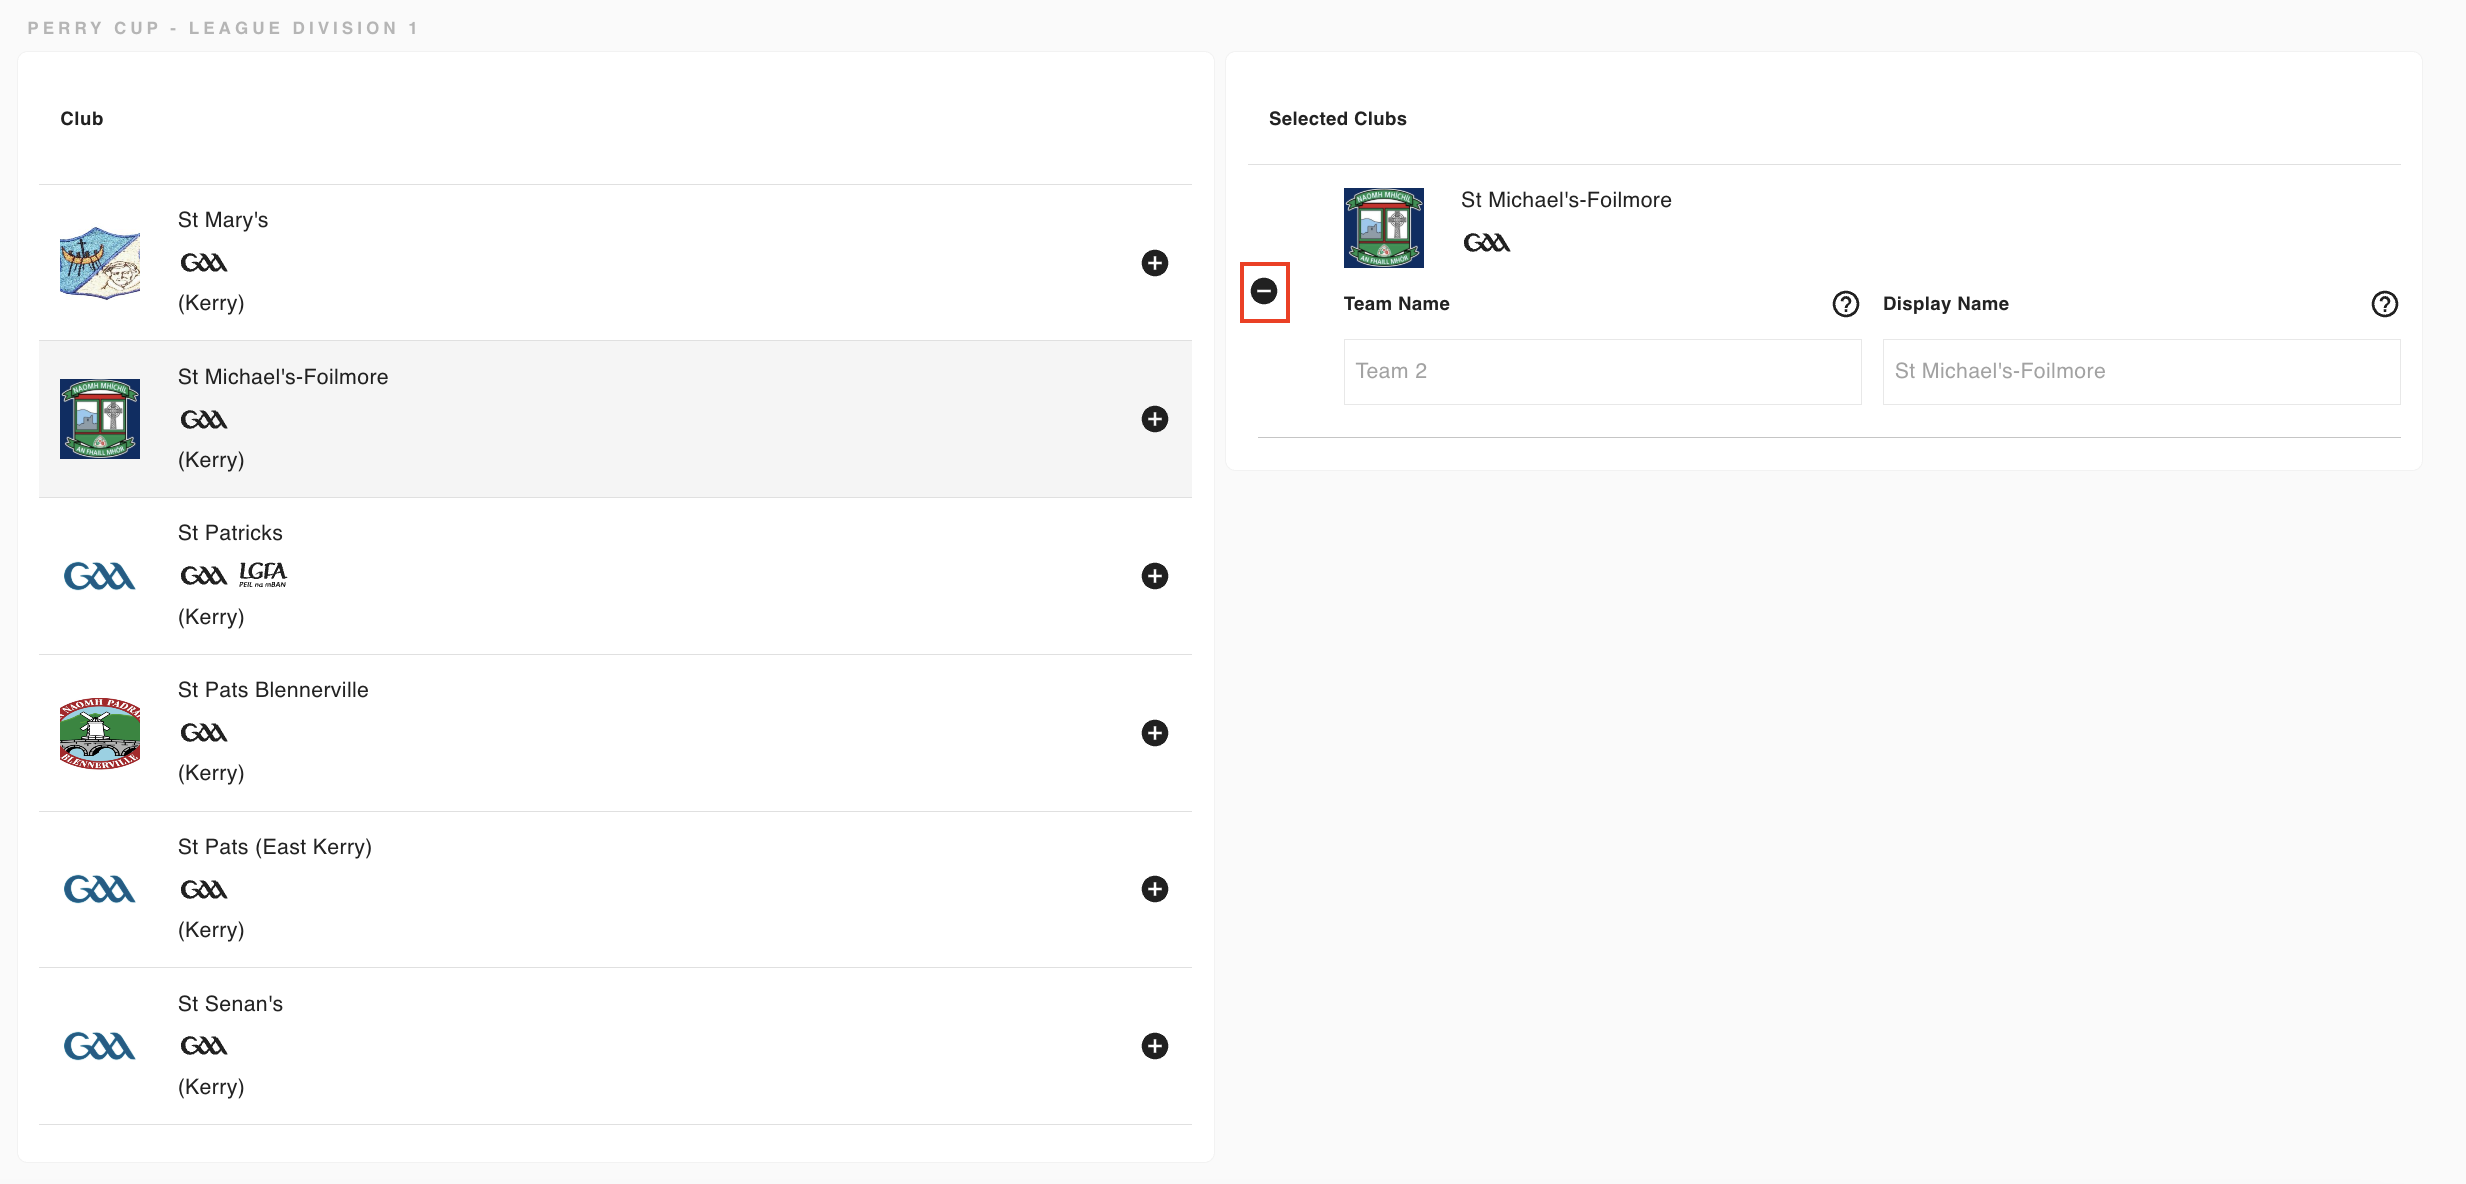
Task: Select the St Senan's club name
Action: pos(230,1004)
